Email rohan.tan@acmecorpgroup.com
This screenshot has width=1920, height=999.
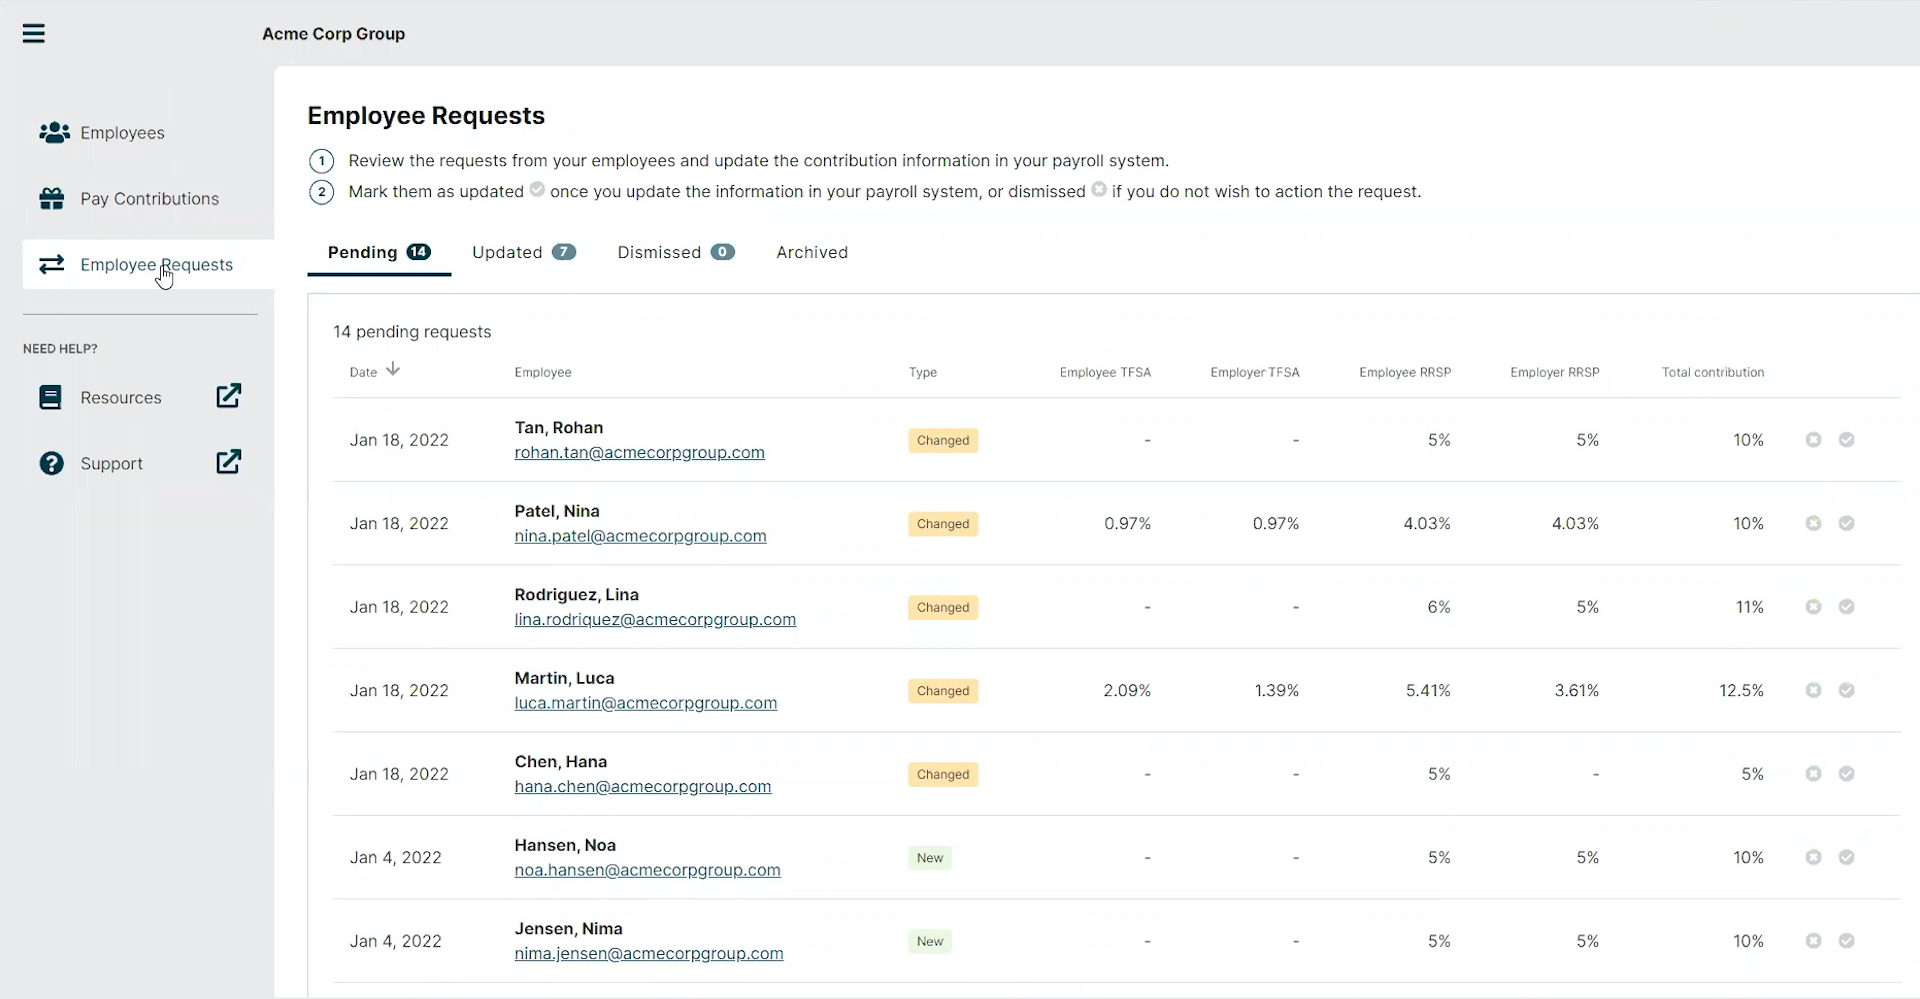point(639,453)
